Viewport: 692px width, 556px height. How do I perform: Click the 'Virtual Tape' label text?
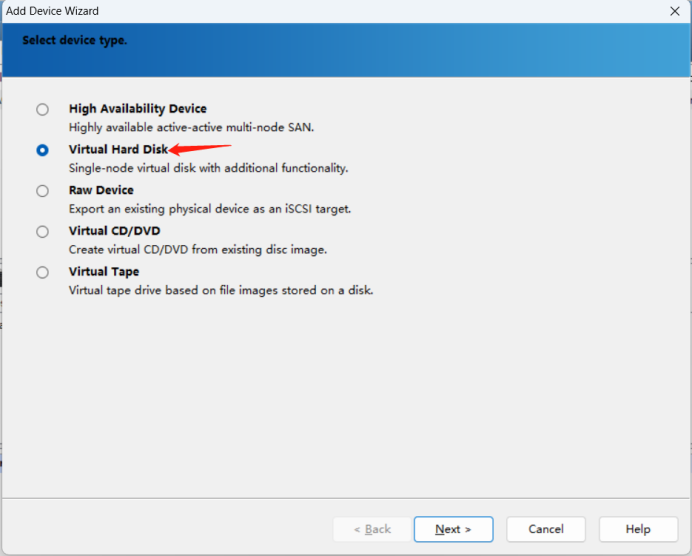[x=104, y=271]
